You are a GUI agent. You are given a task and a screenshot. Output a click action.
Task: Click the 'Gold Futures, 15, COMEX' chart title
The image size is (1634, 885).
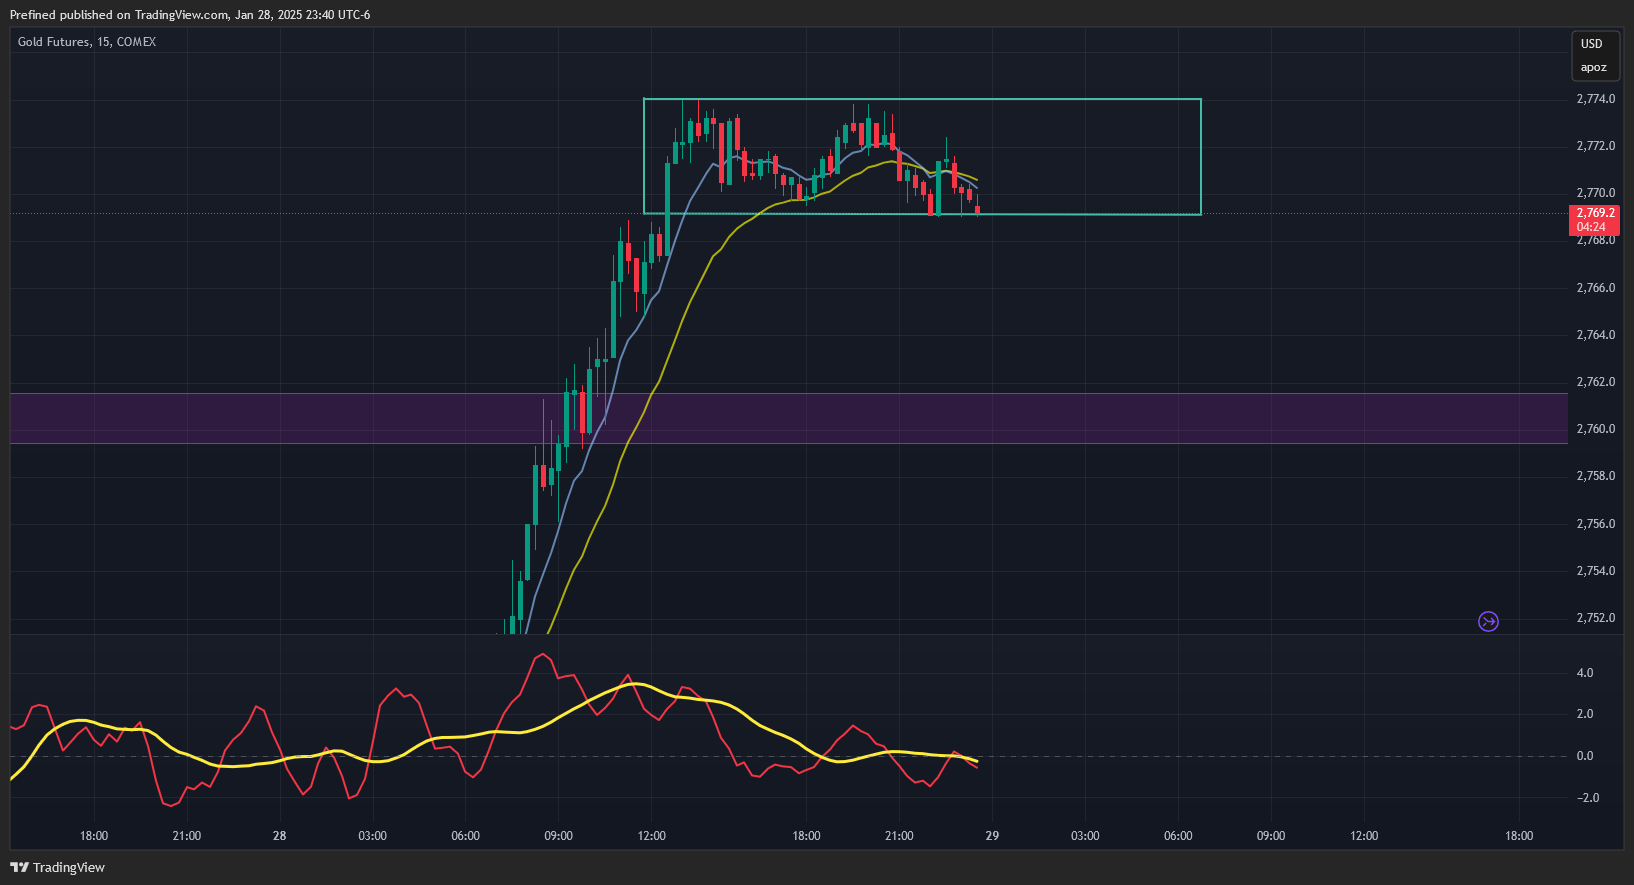pyautogui.click(x=87, y=42)
